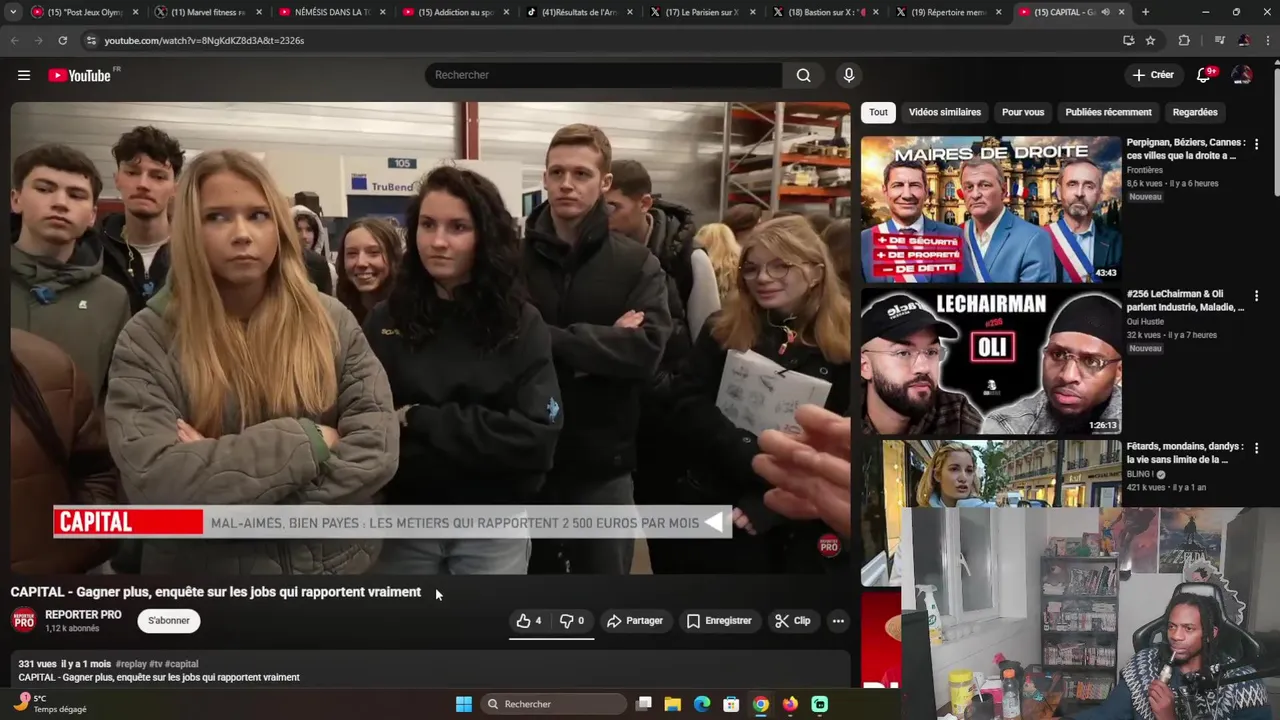1280x720 pixels.
Task: Switch to Post Jeux Olym browser tab
Action: 84,12
